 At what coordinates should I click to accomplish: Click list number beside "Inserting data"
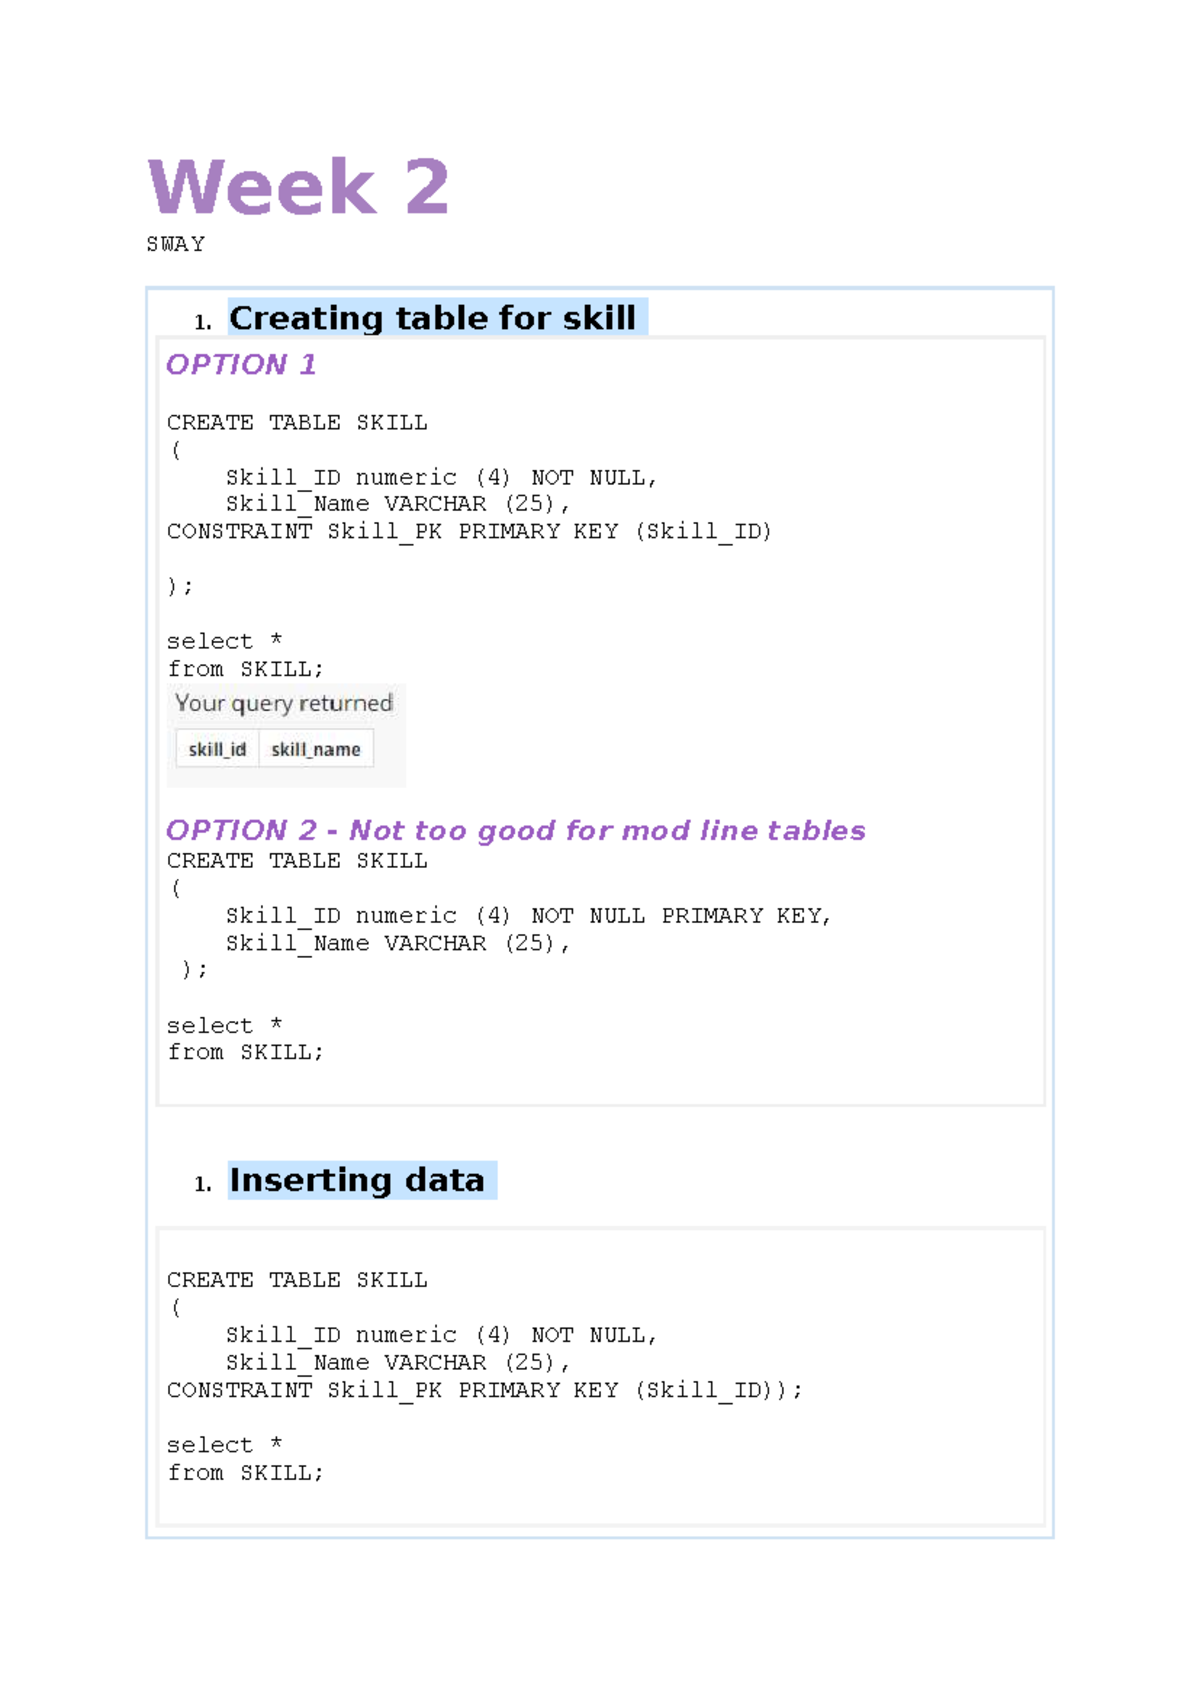click(x=203, y=1184)
